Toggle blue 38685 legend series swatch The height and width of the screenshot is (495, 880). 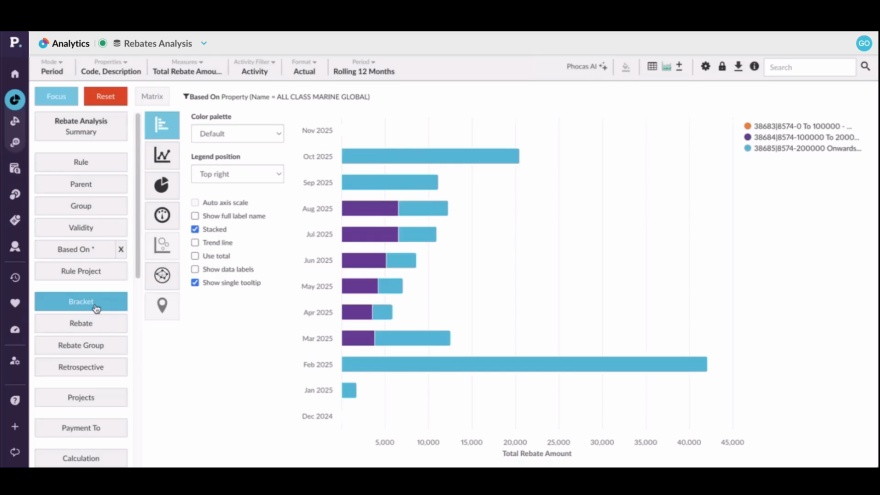pos(748,148)
